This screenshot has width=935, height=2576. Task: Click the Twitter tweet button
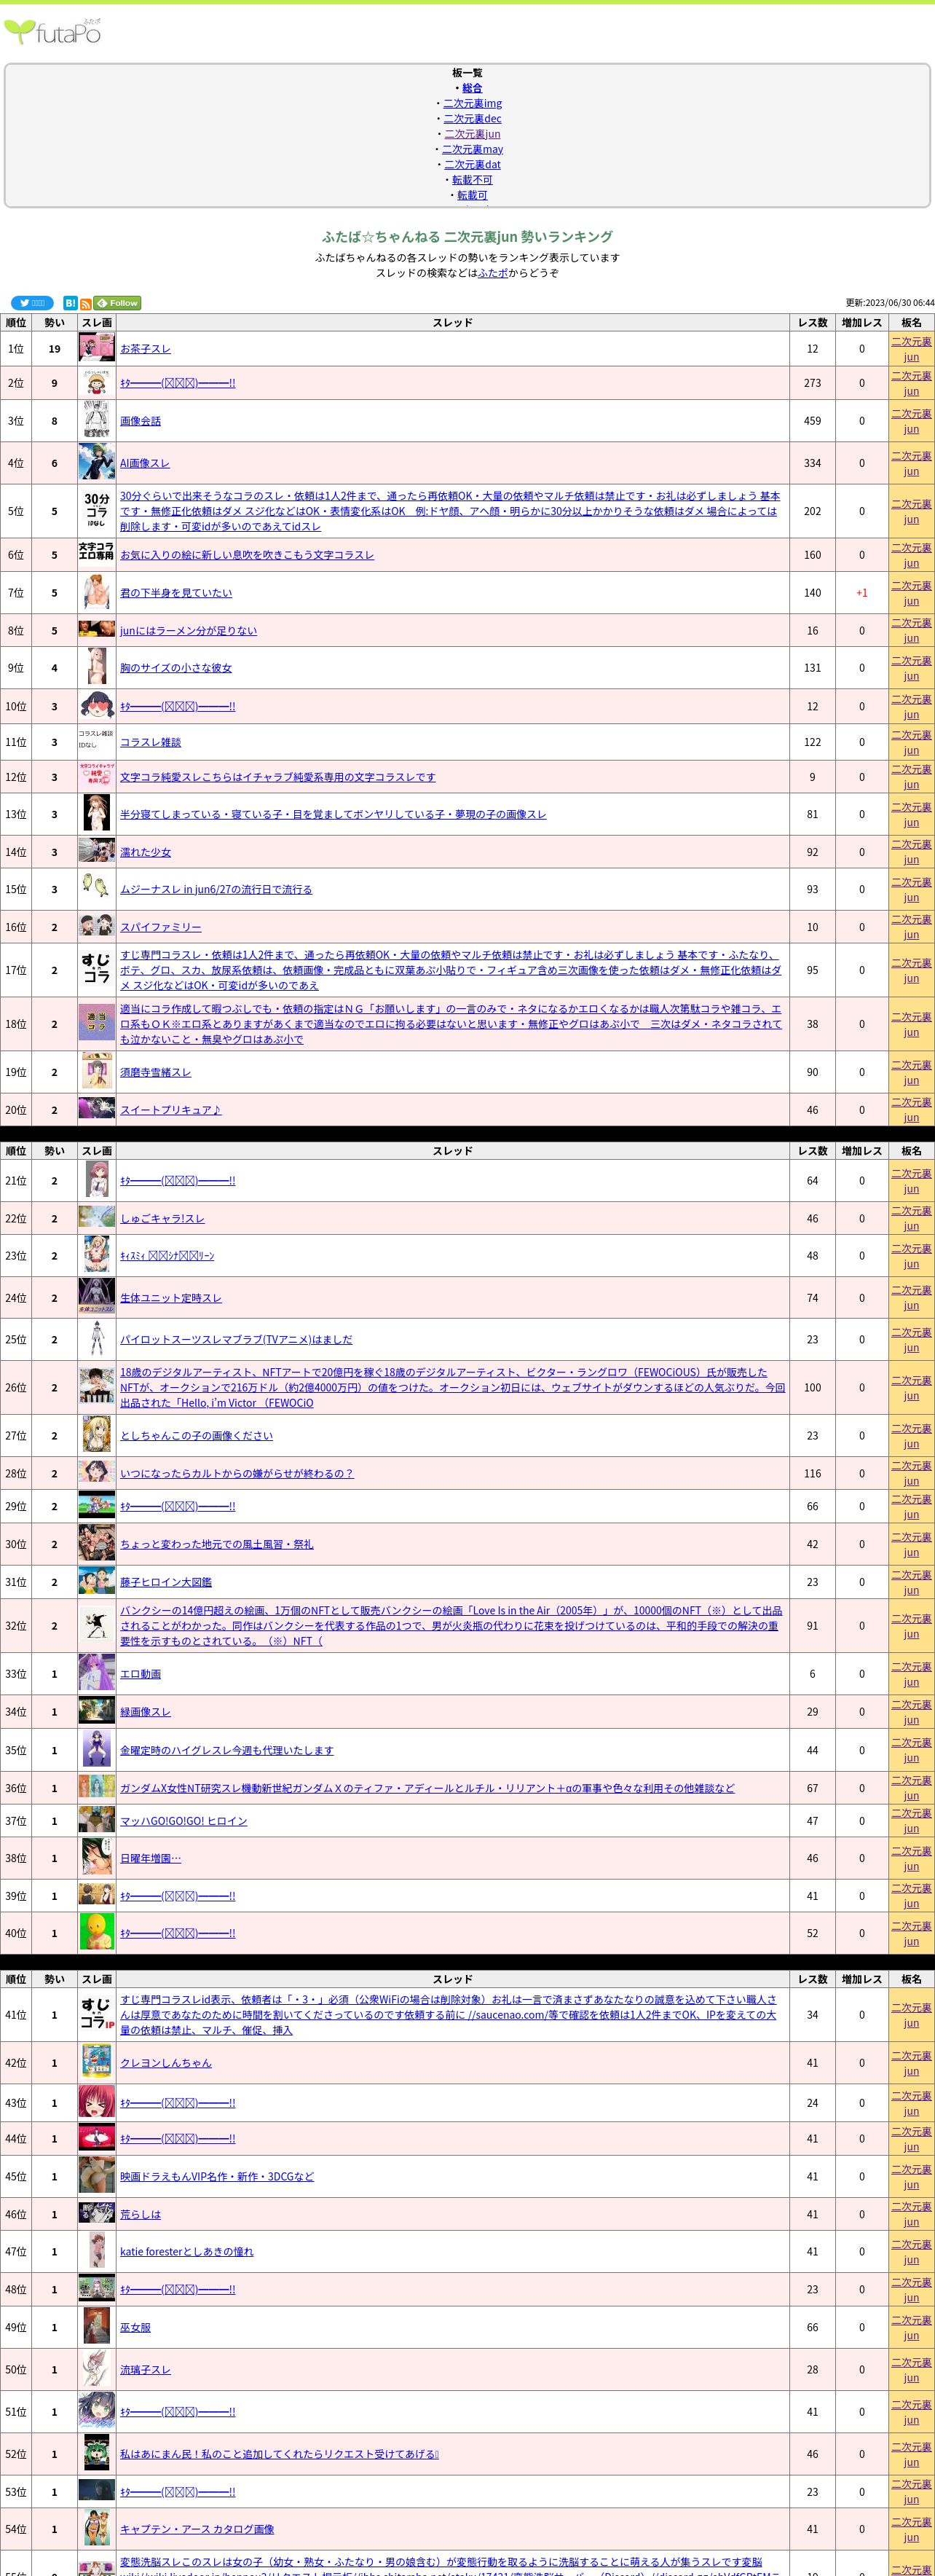pyautogui.click(x=32, y=303)
